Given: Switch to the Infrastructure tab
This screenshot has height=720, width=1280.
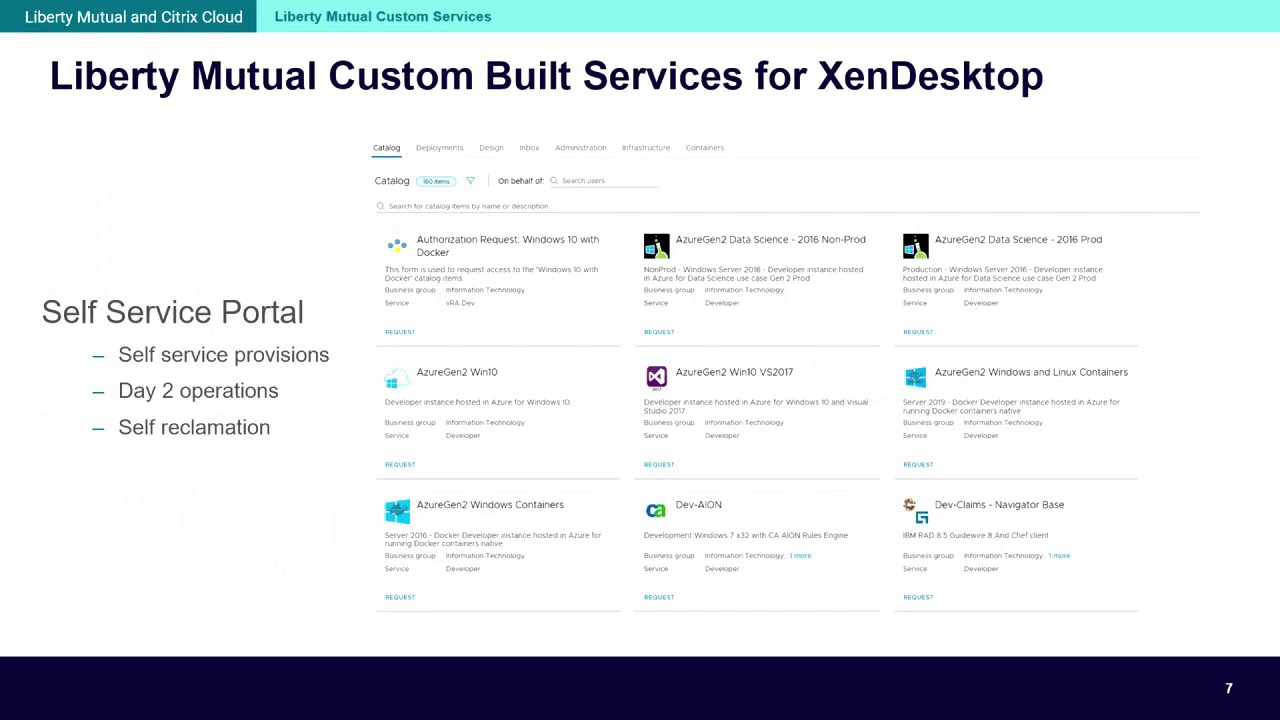Looking at the screenshot, I should (646, 148).
